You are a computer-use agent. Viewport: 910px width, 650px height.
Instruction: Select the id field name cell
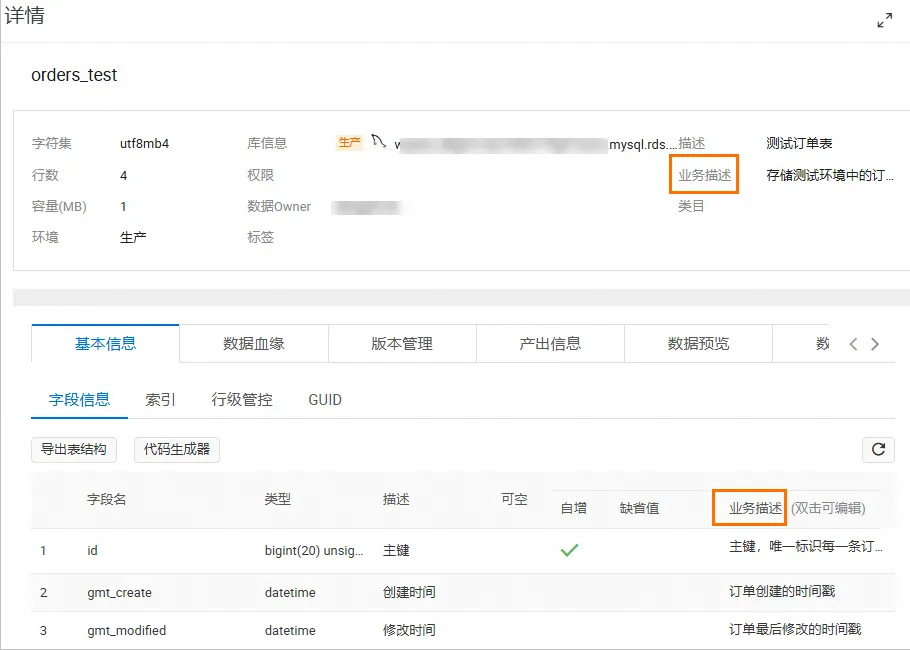coord(92,550)
